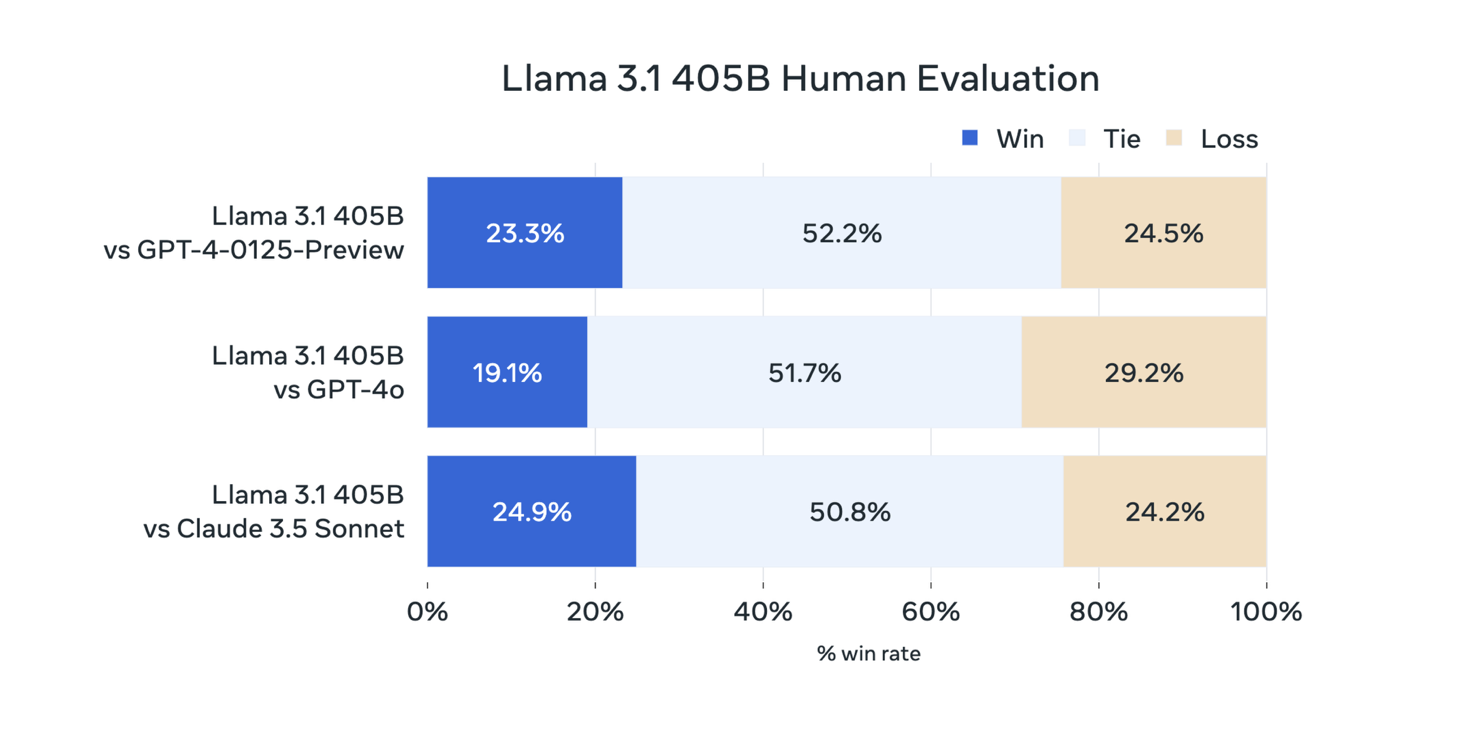This screenshot has width=1480, height=740.
Task: Click the light Tie legend swatch
Action: point(1077,138)
